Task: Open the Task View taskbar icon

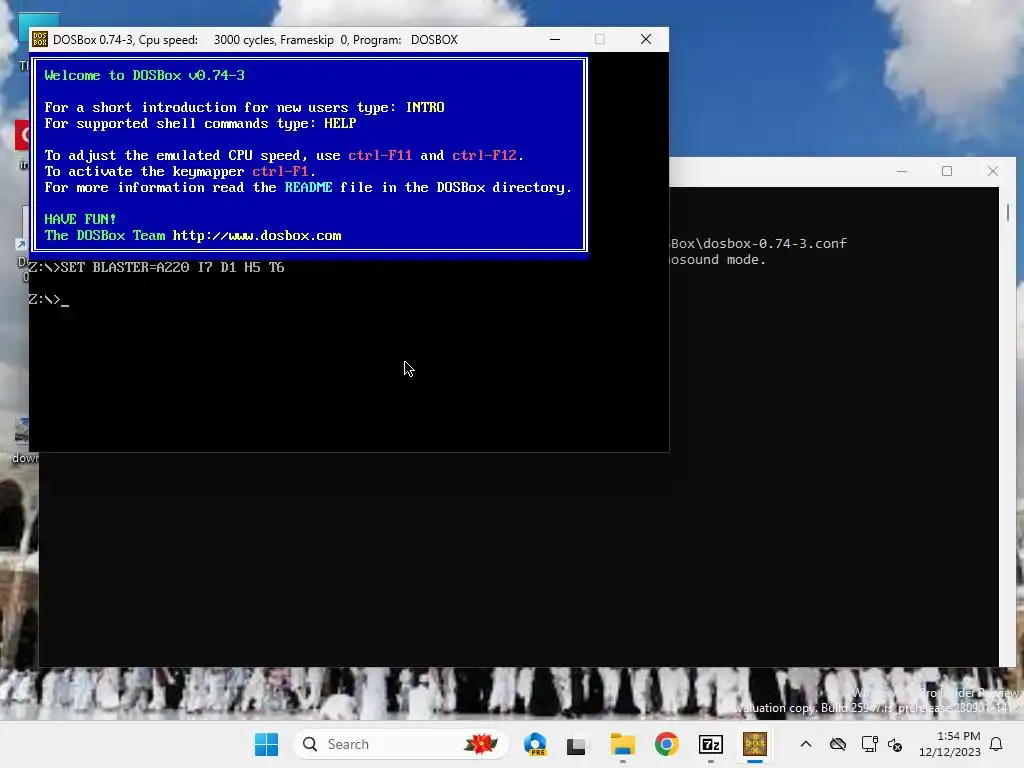Action: [x=576, y=745]
